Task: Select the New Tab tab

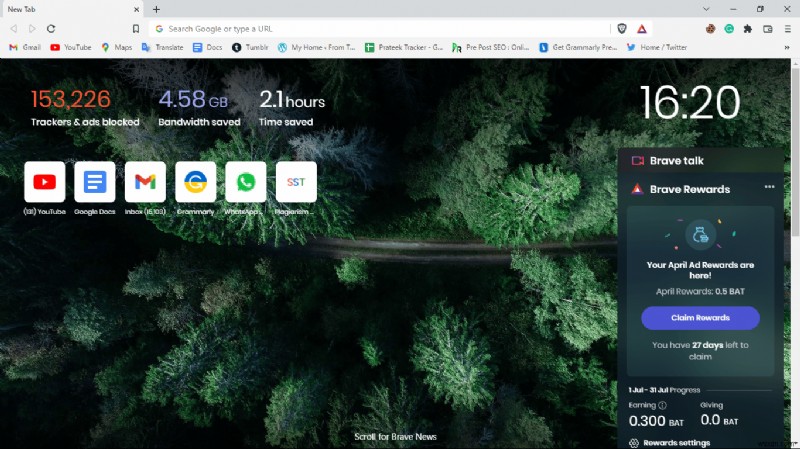Action: [71, 9]
